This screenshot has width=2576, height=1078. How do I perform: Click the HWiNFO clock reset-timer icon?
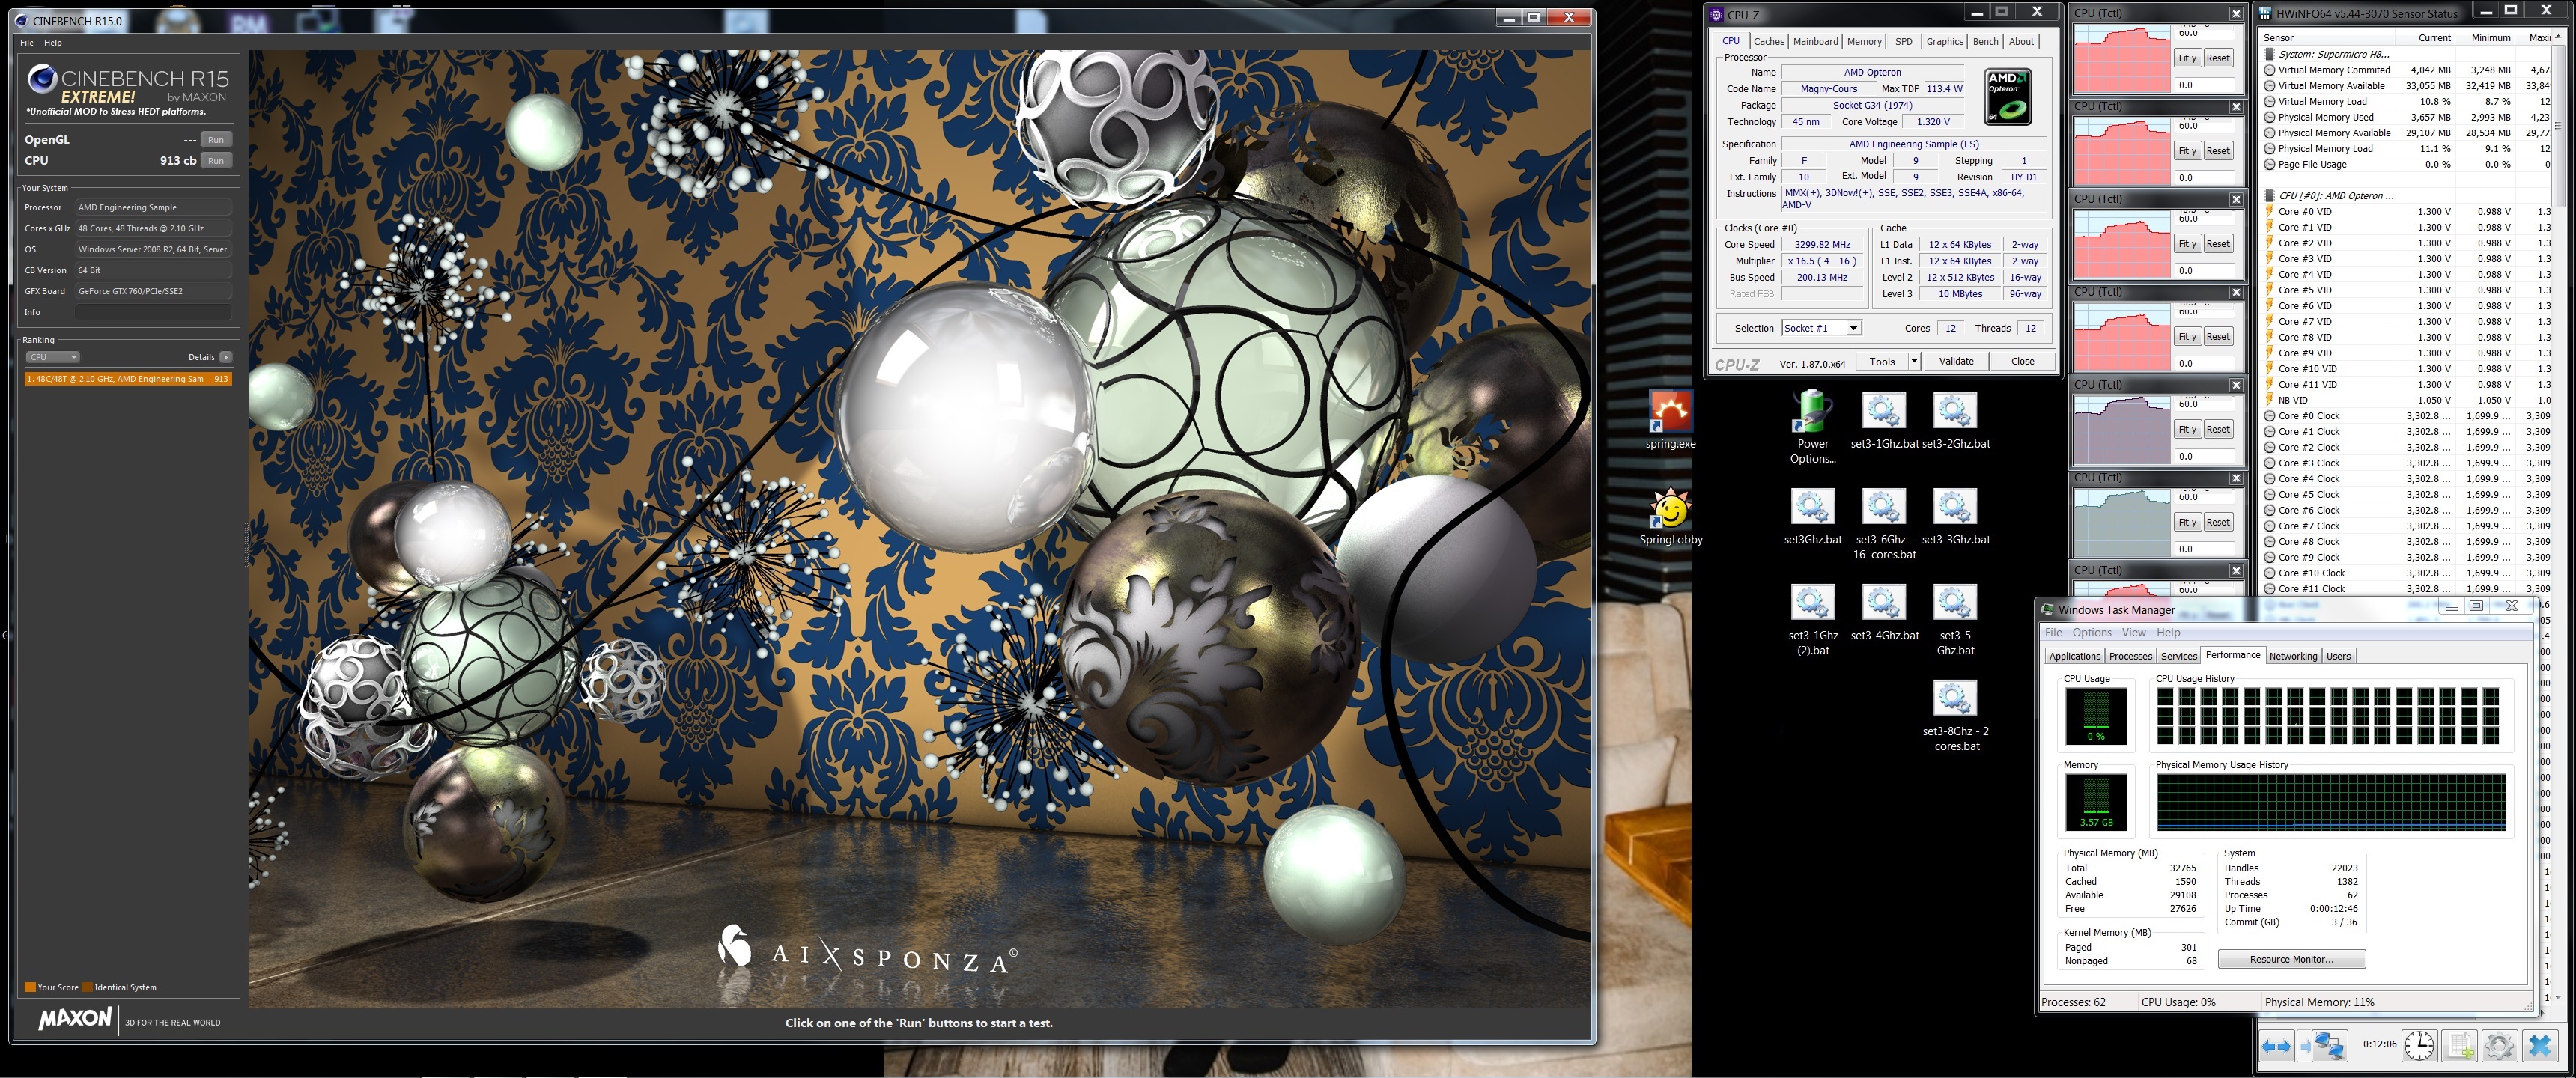pos(2419,1046)
